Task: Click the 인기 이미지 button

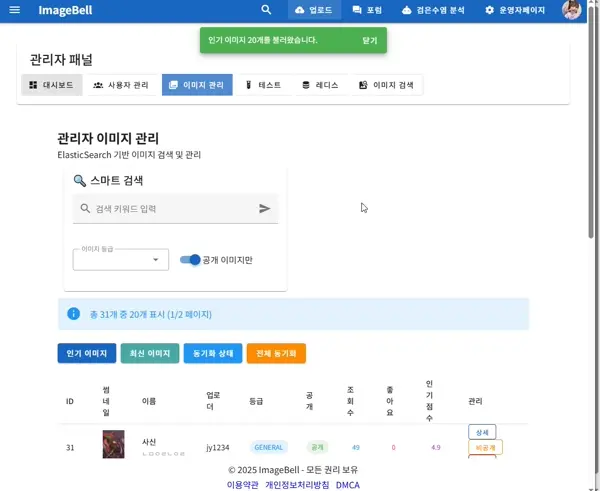Action: [x=86, y=353]
